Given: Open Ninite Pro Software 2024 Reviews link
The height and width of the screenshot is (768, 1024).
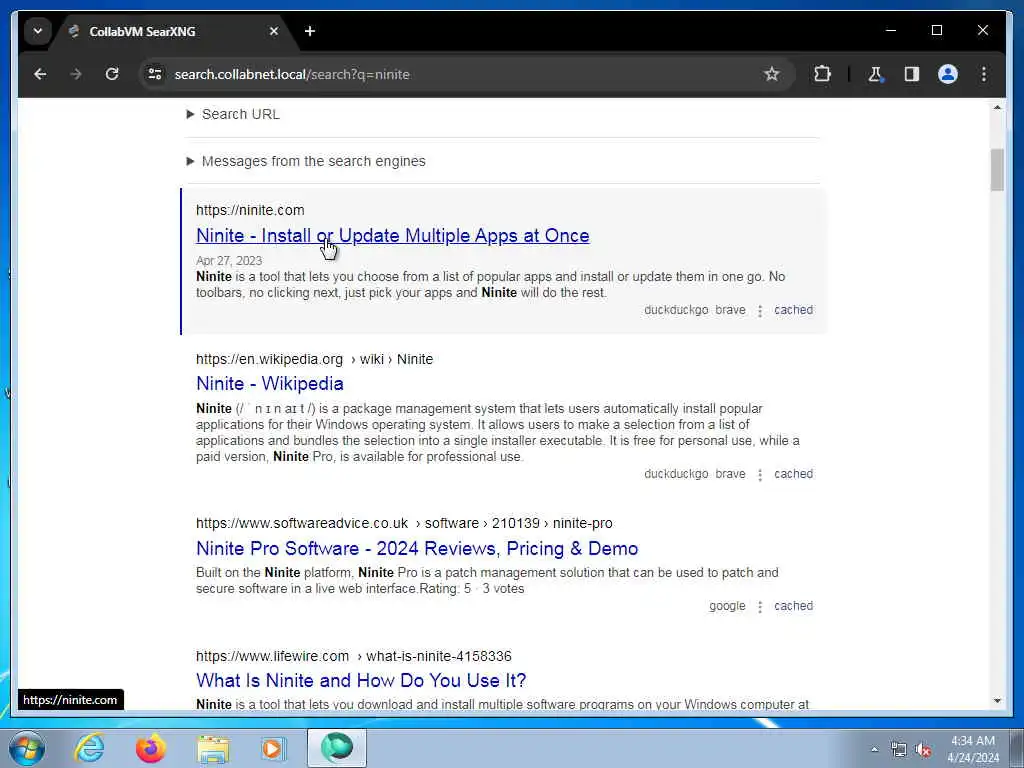Looking at the screenshot, I should pos(417,549).
